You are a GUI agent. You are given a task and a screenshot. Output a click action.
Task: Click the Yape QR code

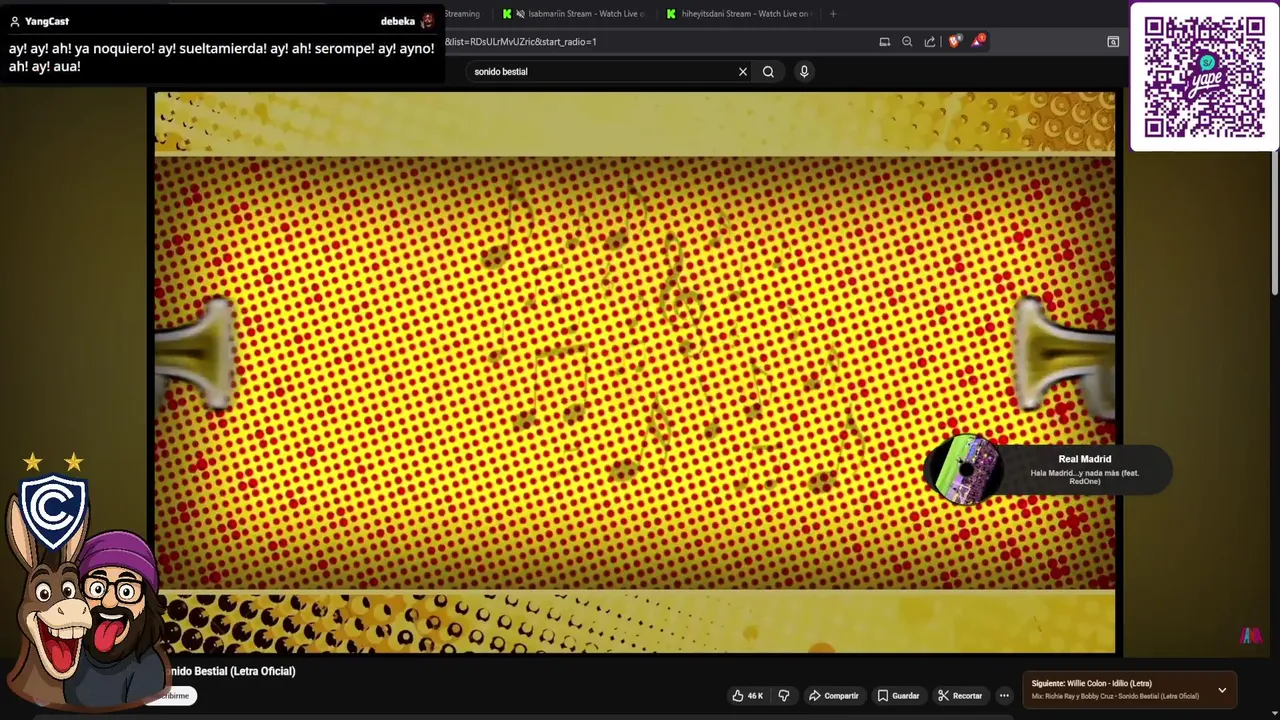[x=1205, y=77]
